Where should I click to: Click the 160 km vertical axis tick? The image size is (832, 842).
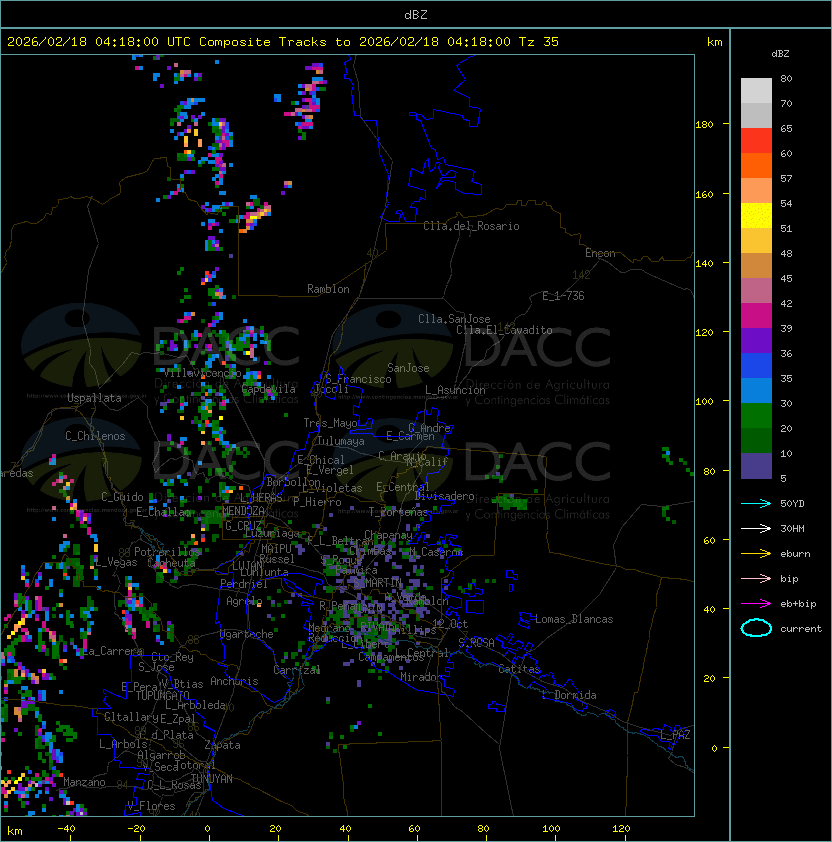(704, 194)
